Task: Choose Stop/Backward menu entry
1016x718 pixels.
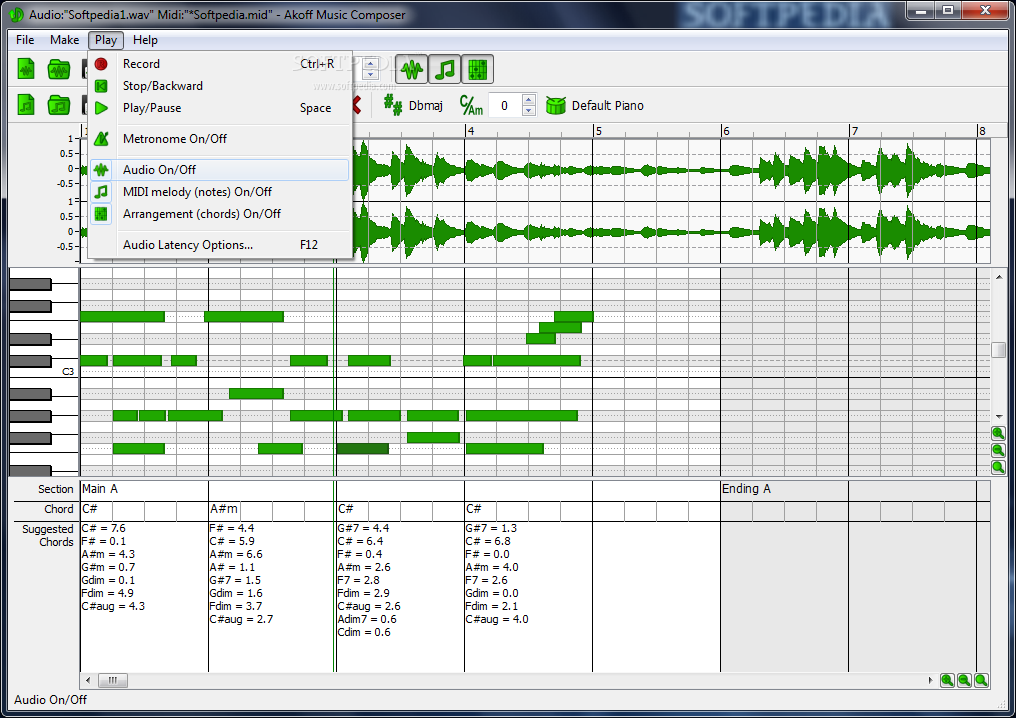Action: click(220, 86)
